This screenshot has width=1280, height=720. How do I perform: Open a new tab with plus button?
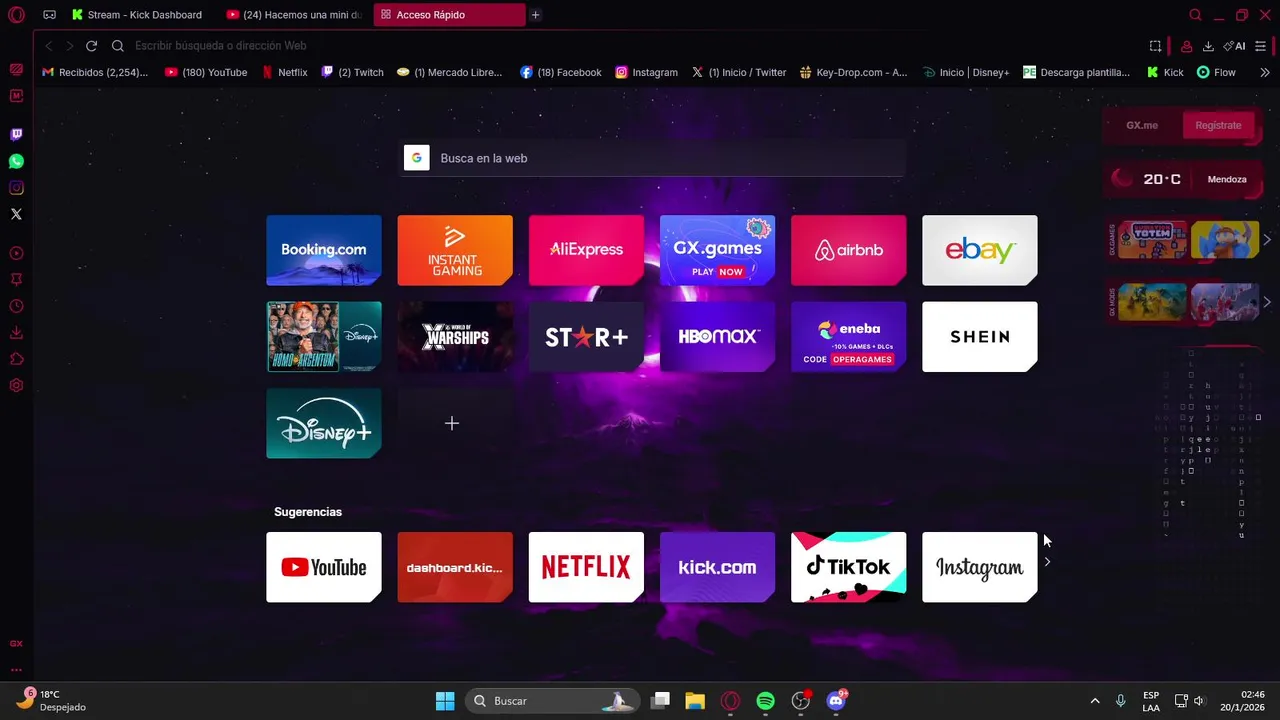[x=536, y=15]
